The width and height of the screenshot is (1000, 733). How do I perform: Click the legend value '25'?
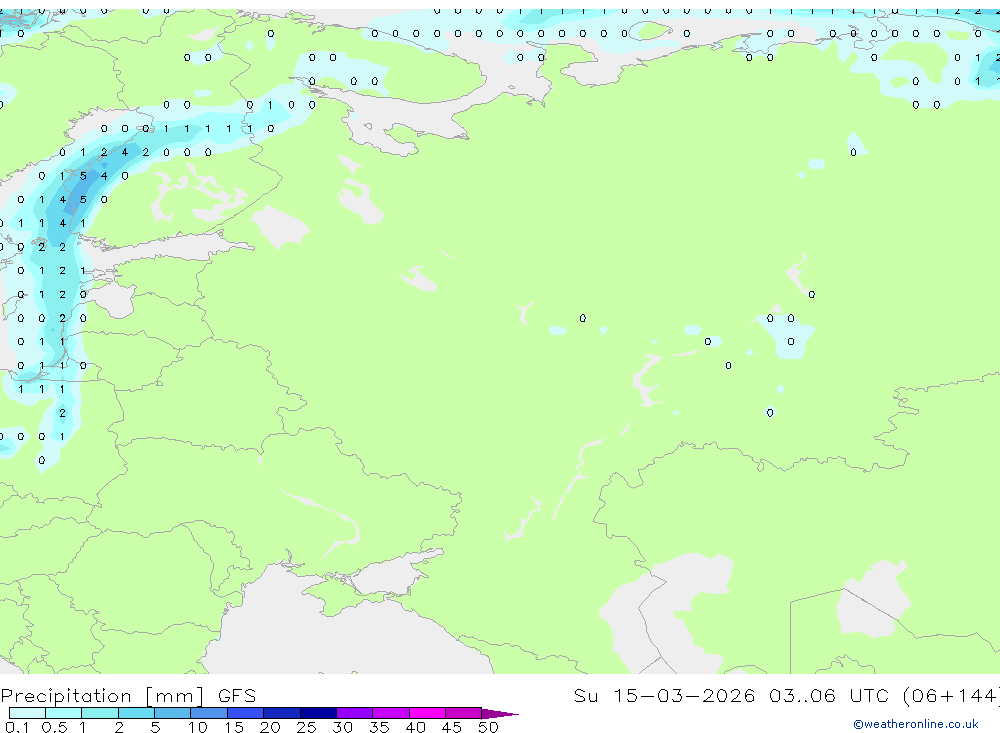click(x=306, y=727)
